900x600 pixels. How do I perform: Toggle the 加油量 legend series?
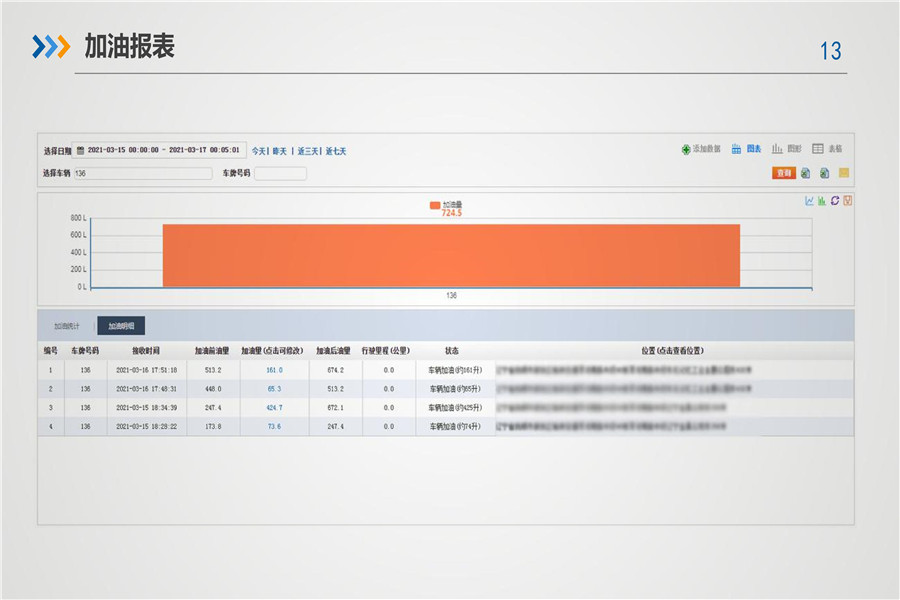[x=446, y=204]
